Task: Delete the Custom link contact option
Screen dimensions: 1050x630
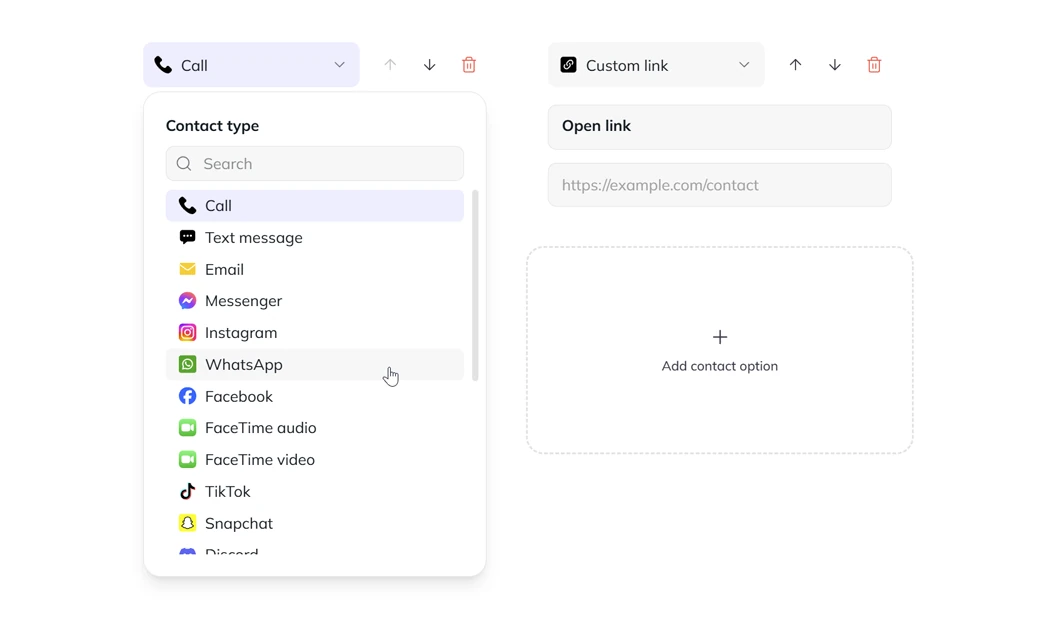Action: point(874,65)
